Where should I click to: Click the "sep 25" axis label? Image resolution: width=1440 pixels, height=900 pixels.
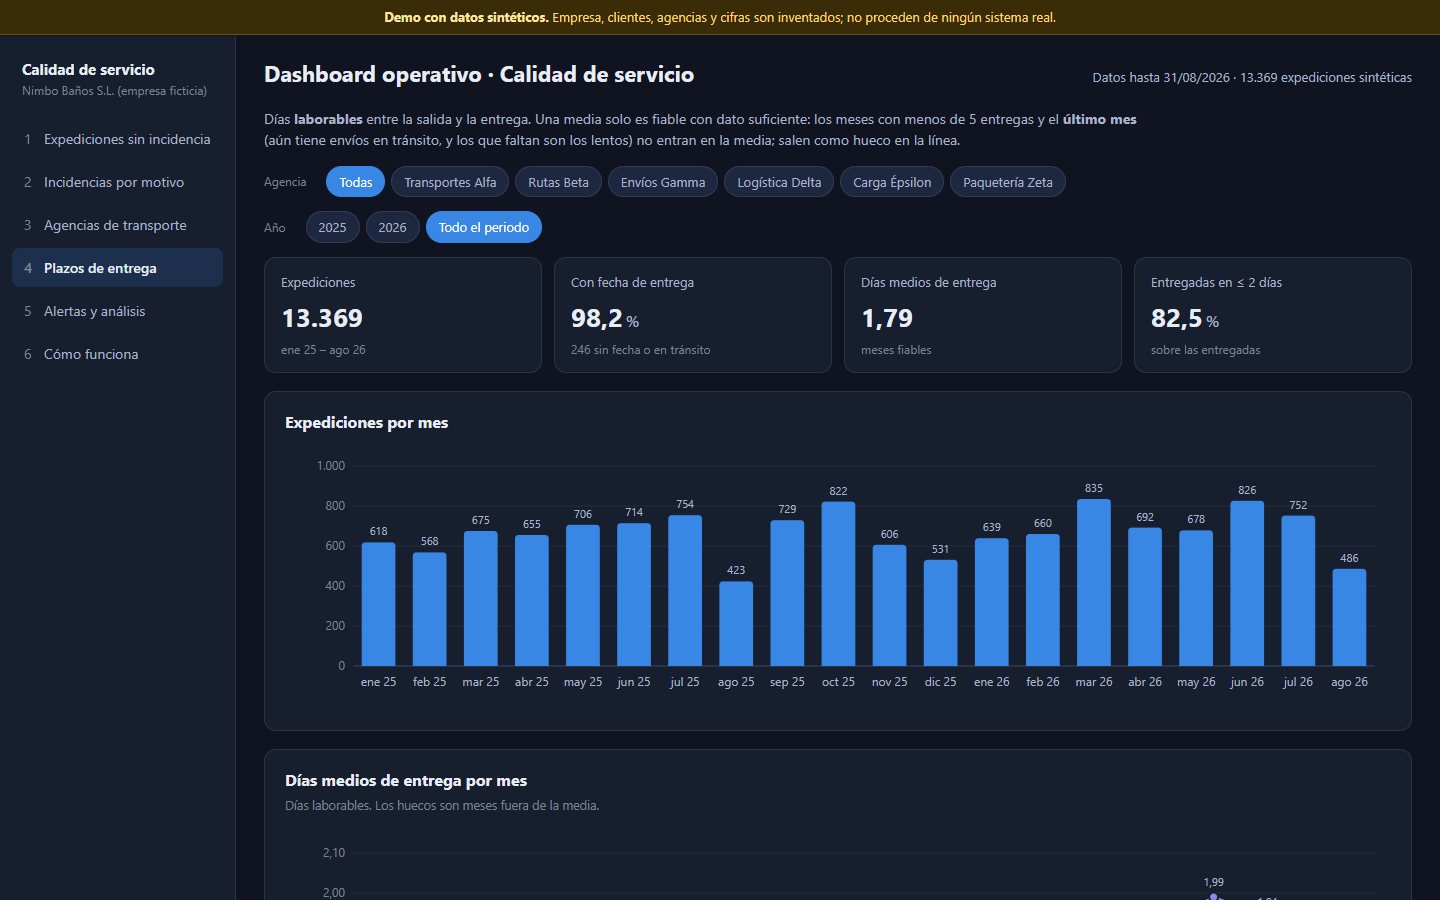pyautogui.click(x=787, y=682)
